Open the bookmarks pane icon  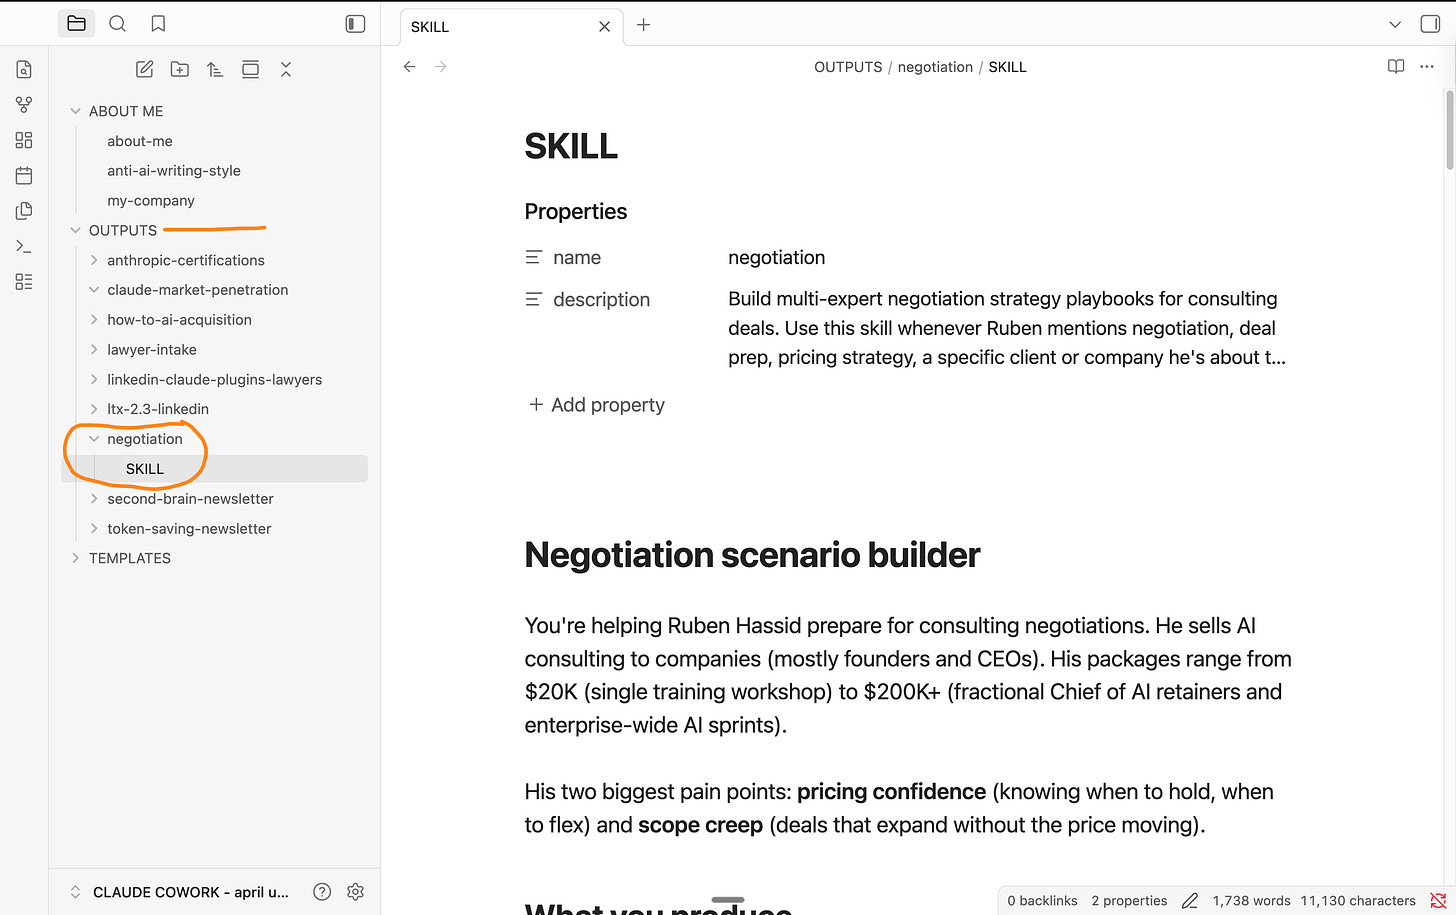coord(158,23)
